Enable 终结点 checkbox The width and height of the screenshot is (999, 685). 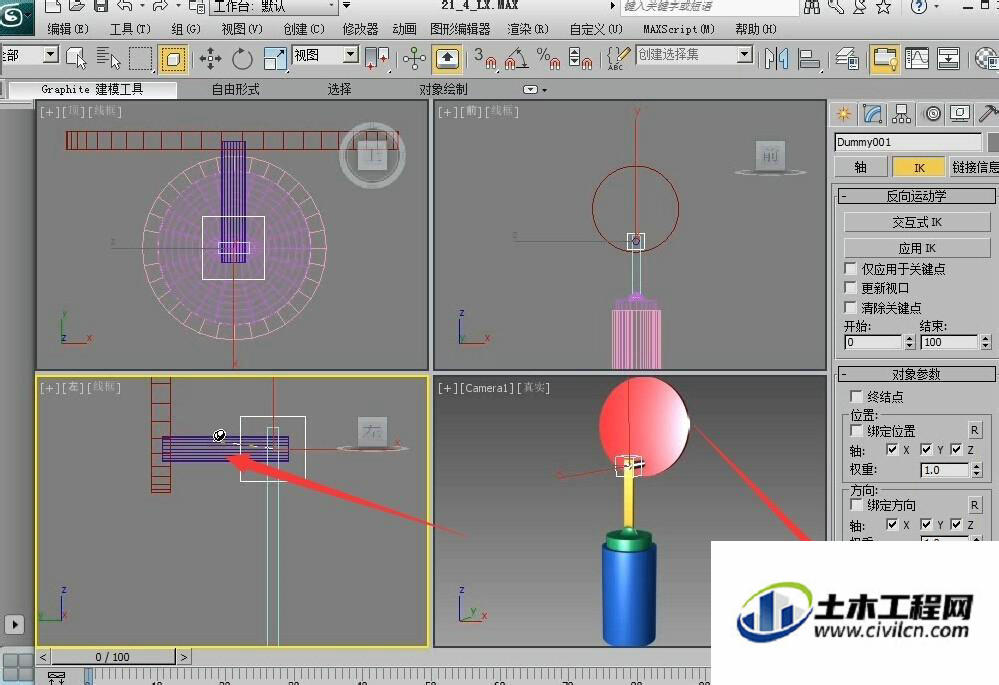click(856, 397)
